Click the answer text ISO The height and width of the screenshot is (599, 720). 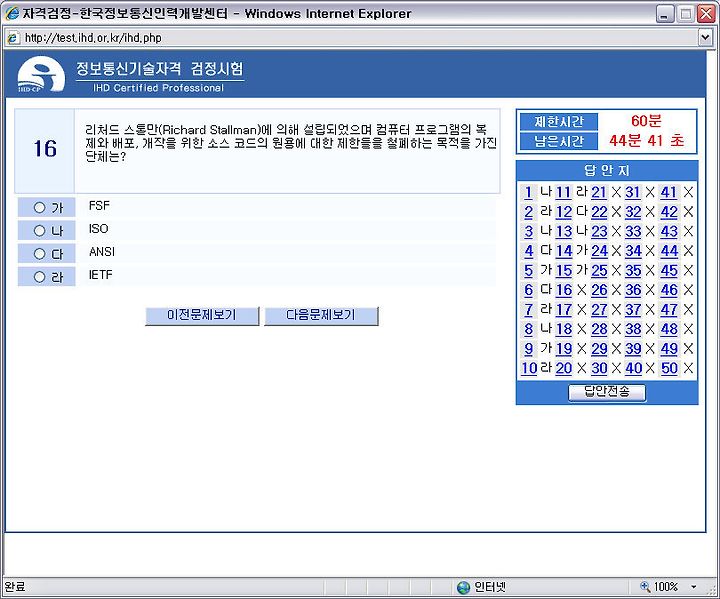(x=99, y=229)
